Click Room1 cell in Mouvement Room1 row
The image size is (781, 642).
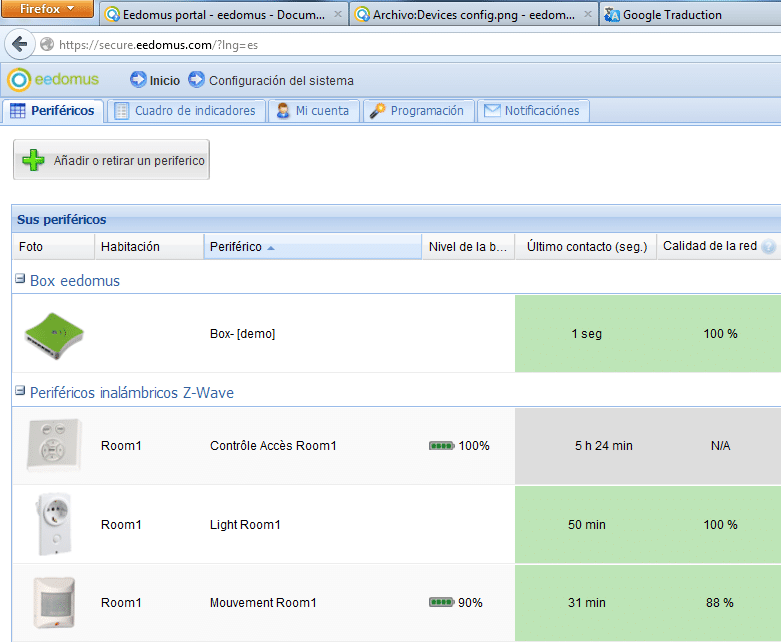click(x=121, y=603)
